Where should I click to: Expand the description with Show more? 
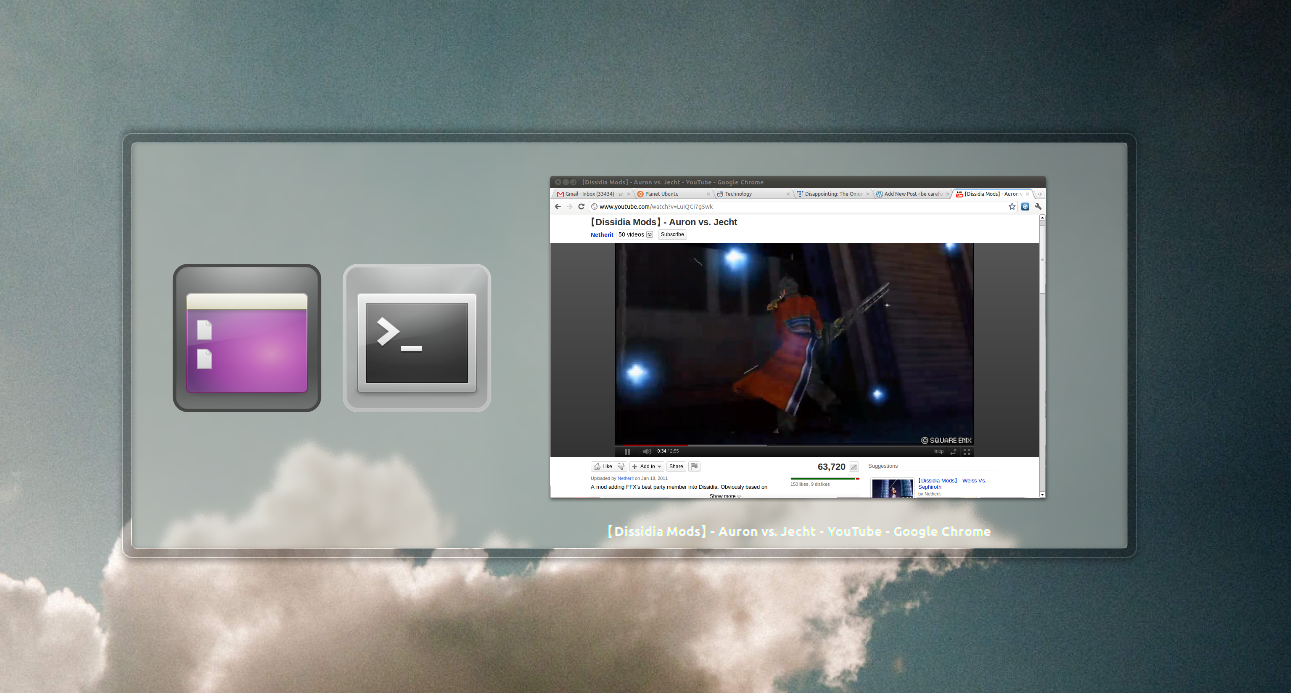pos(725,496)
